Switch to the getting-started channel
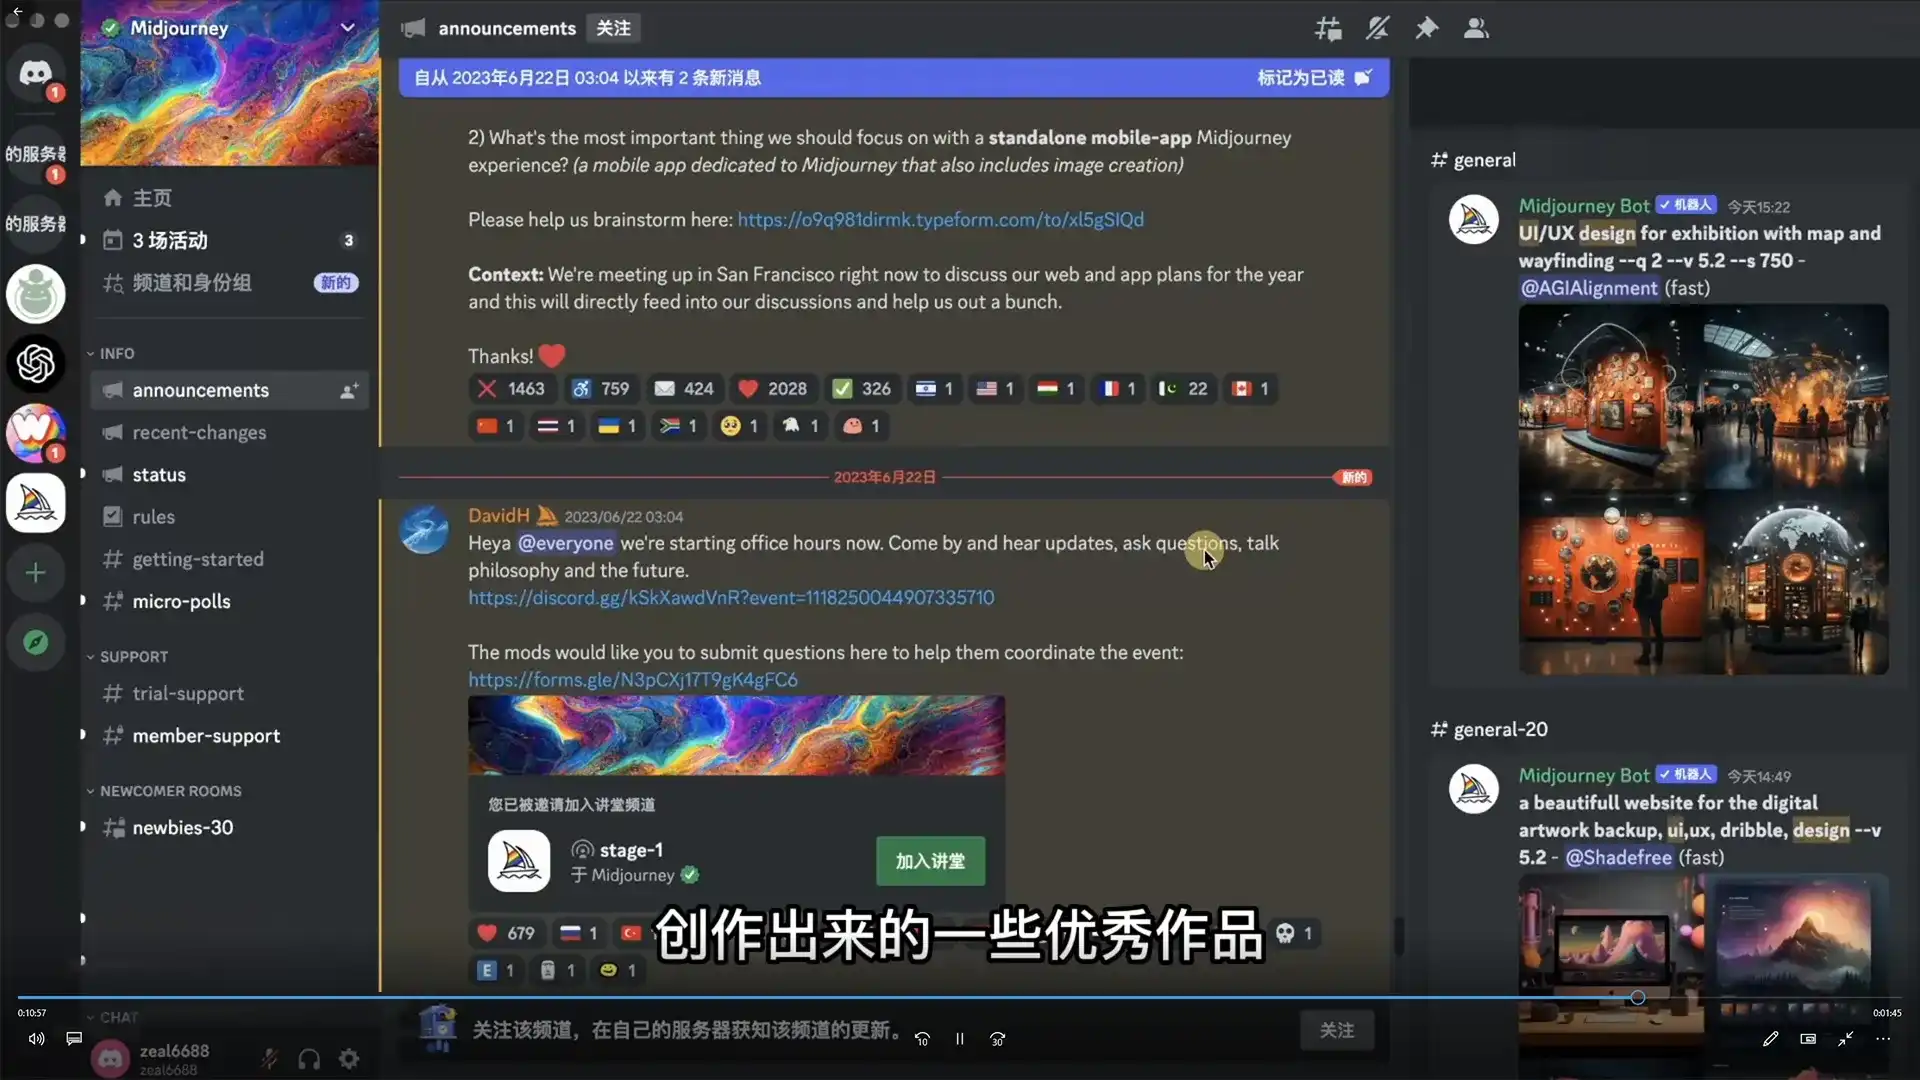 [x=198, y=559]
